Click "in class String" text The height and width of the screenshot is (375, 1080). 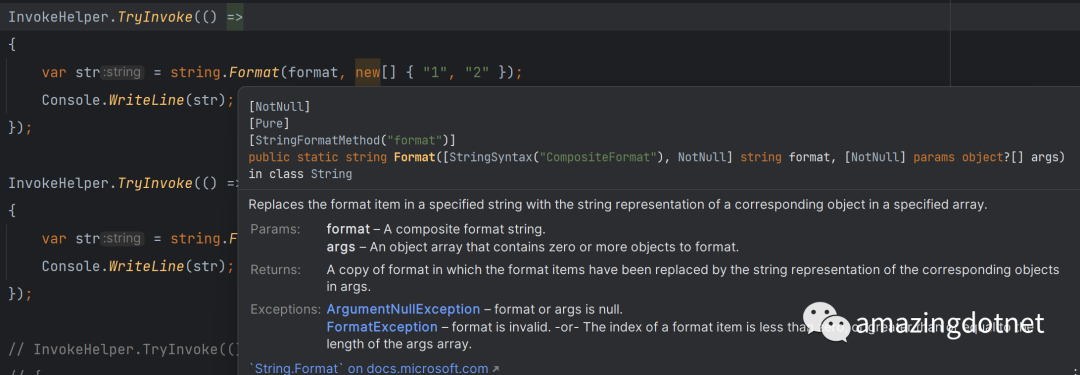point(300,174)
